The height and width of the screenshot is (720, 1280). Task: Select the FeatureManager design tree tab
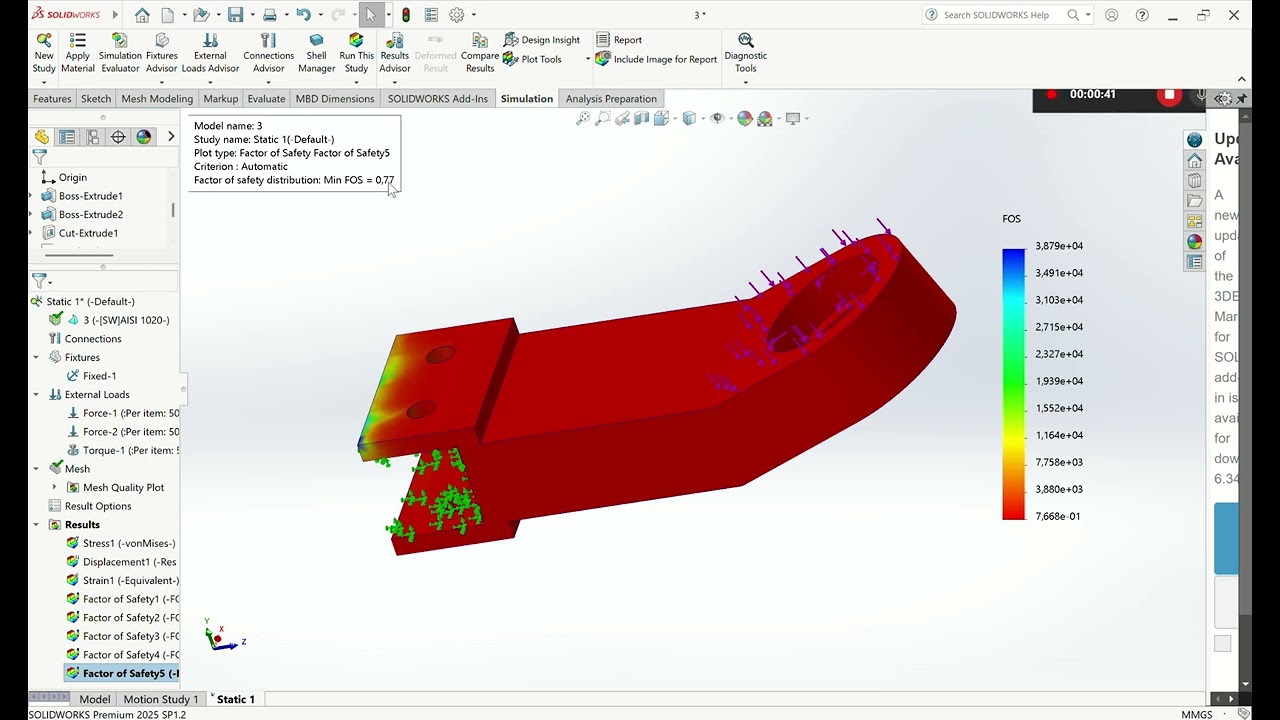point(41,137)
